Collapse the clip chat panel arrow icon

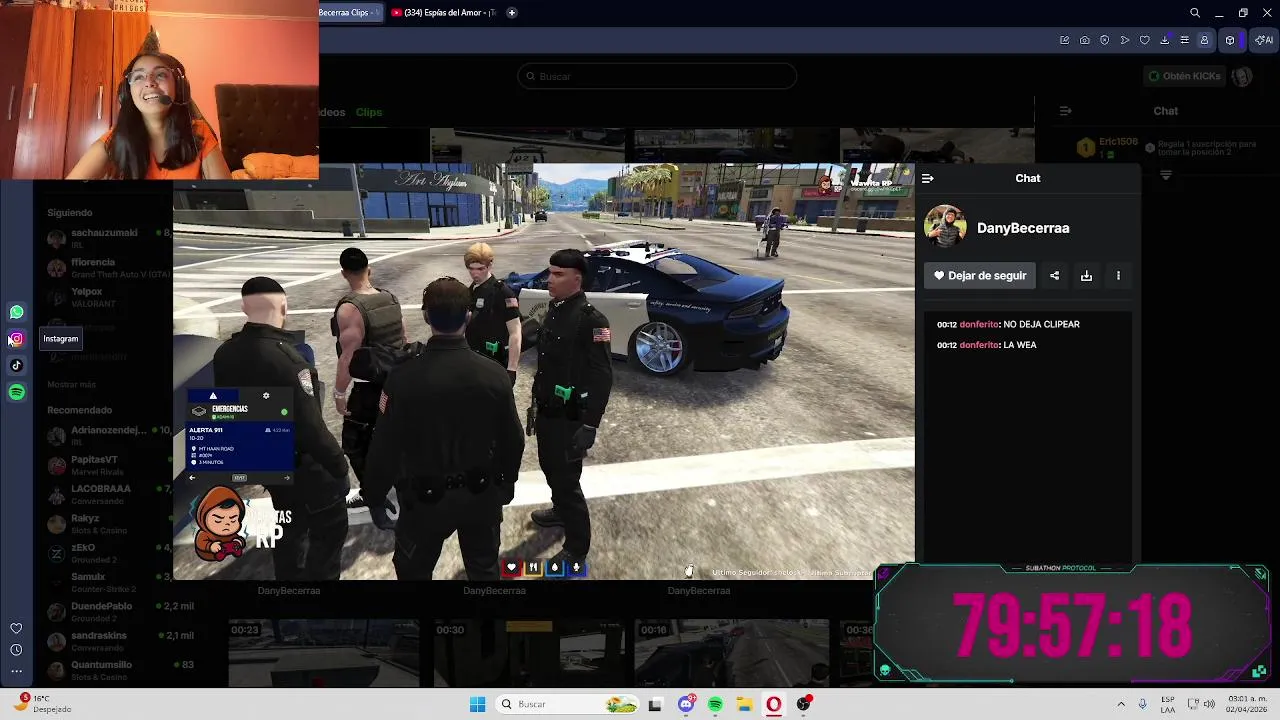click(927, 178)
